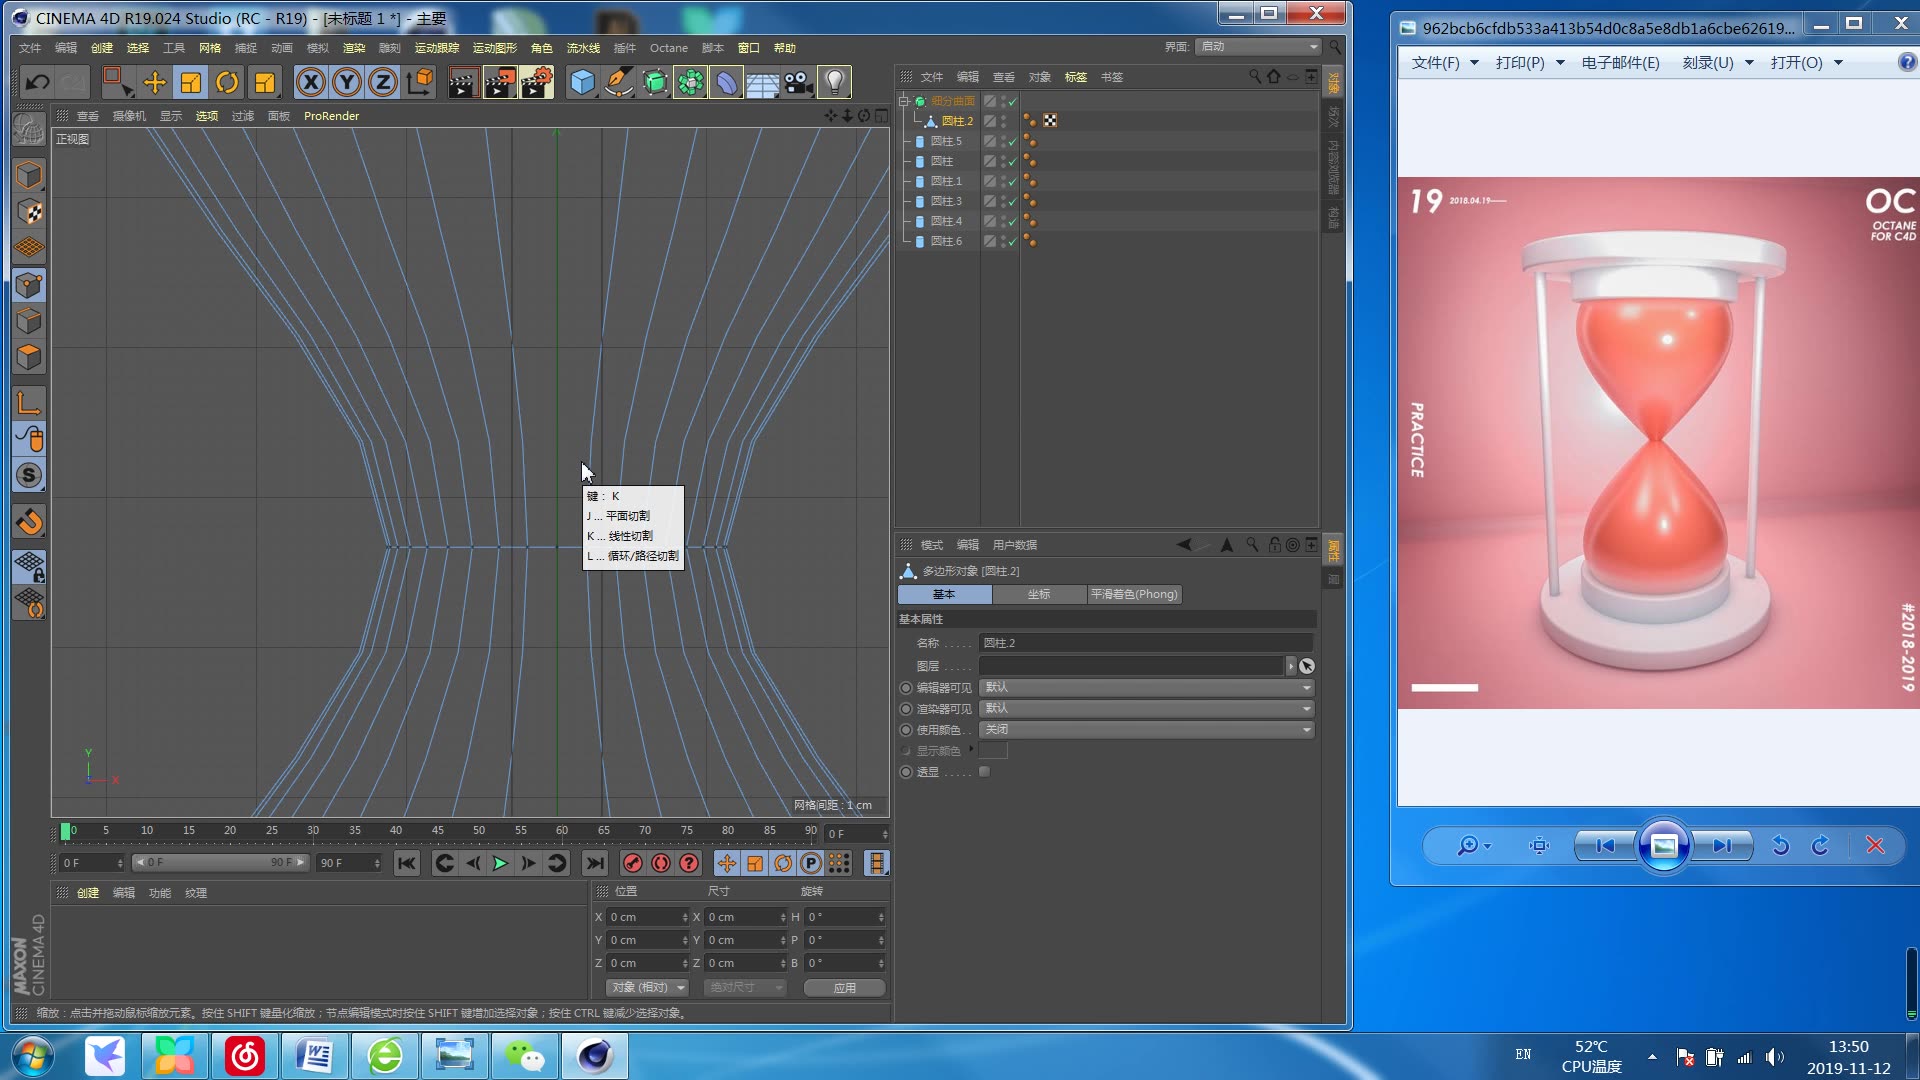Lock movement to the X axis
Viewport: 1920px width, 1080px height.
coord(310,82)
